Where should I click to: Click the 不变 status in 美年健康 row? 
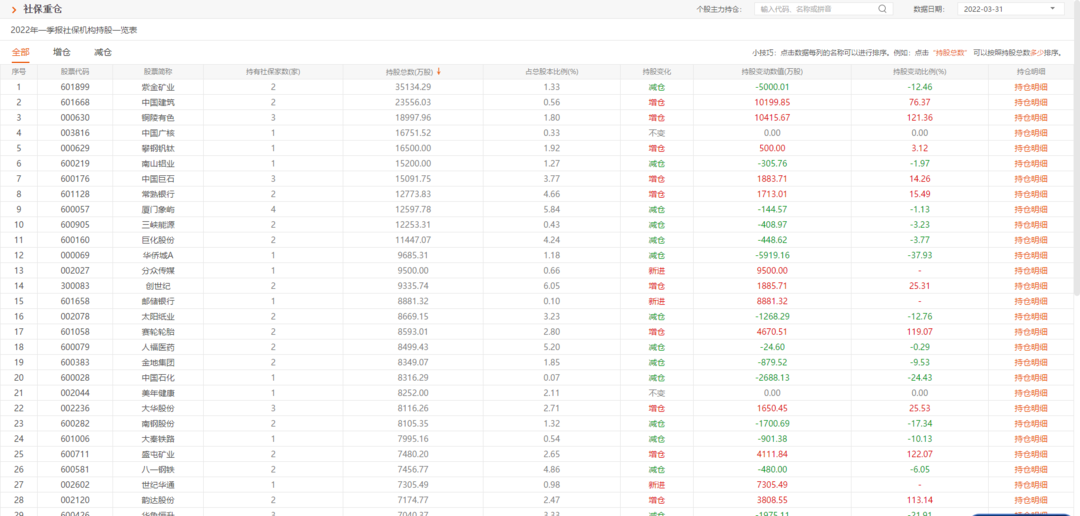[x=656, y=393]
